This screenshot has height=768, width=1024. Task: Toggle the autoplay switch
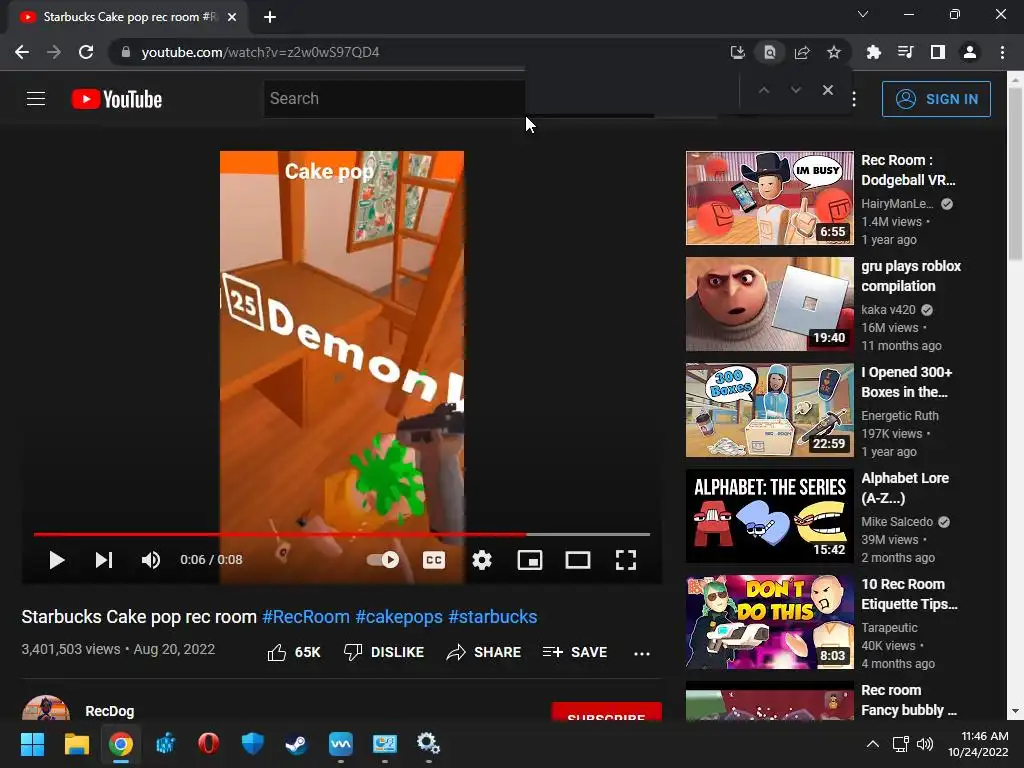click(x=383, y=560)
